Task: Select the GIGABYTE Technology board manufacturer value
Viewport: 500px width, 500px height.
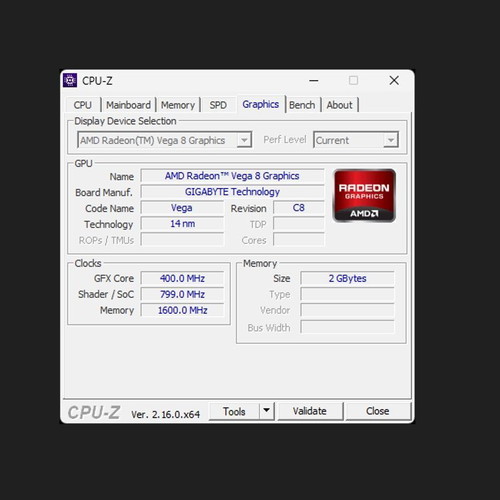Action: pyautogui.click(x=232, y=192)
